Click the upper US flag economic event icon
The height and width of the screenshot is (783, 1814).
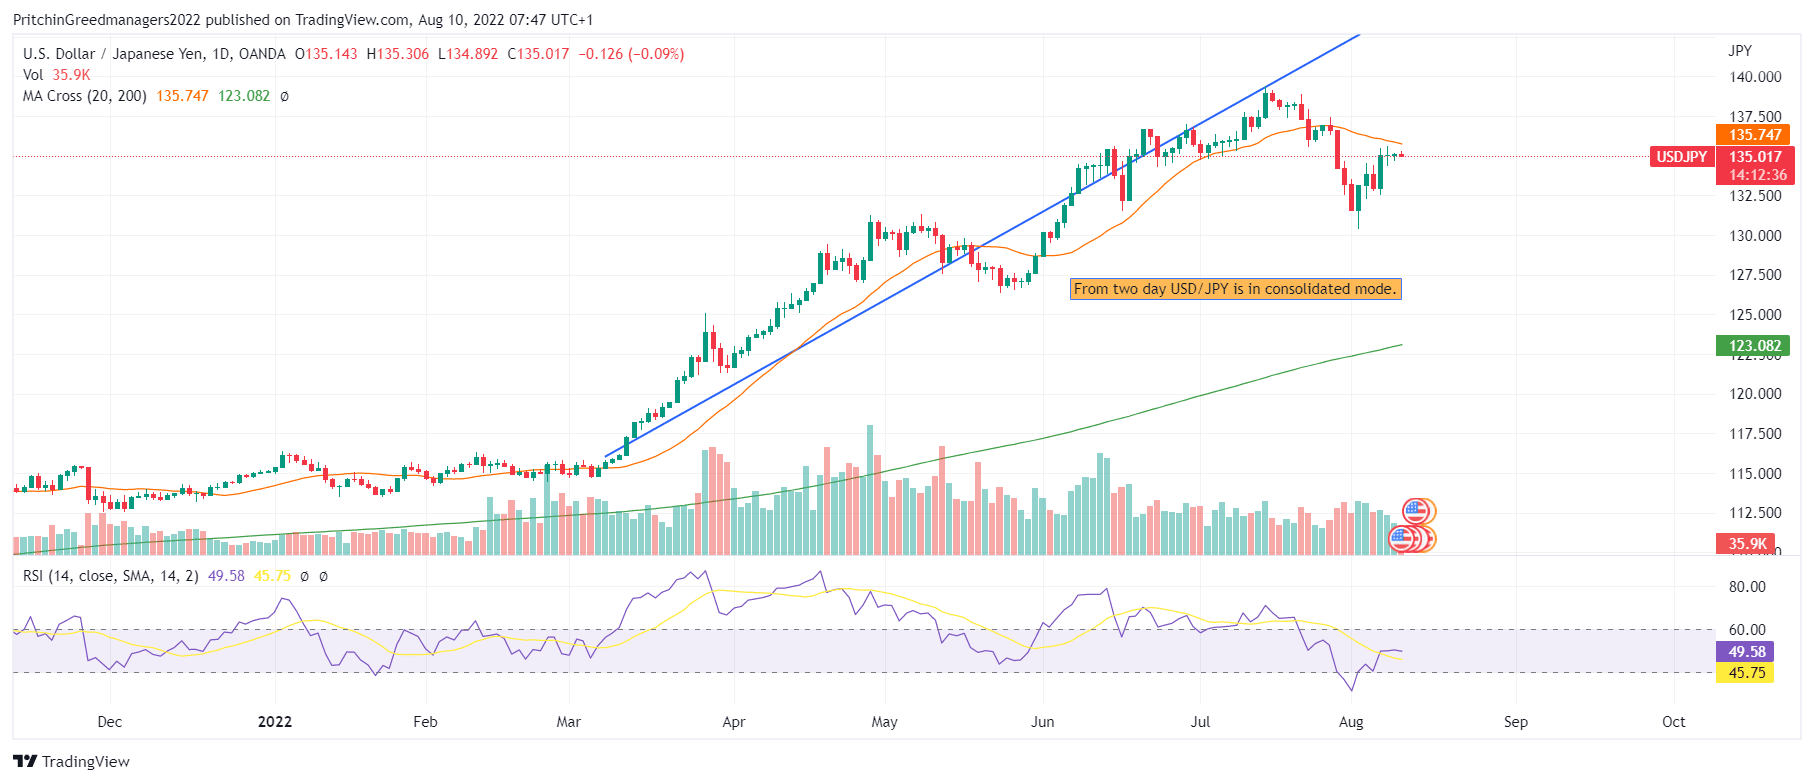(x=1415, y=512)
